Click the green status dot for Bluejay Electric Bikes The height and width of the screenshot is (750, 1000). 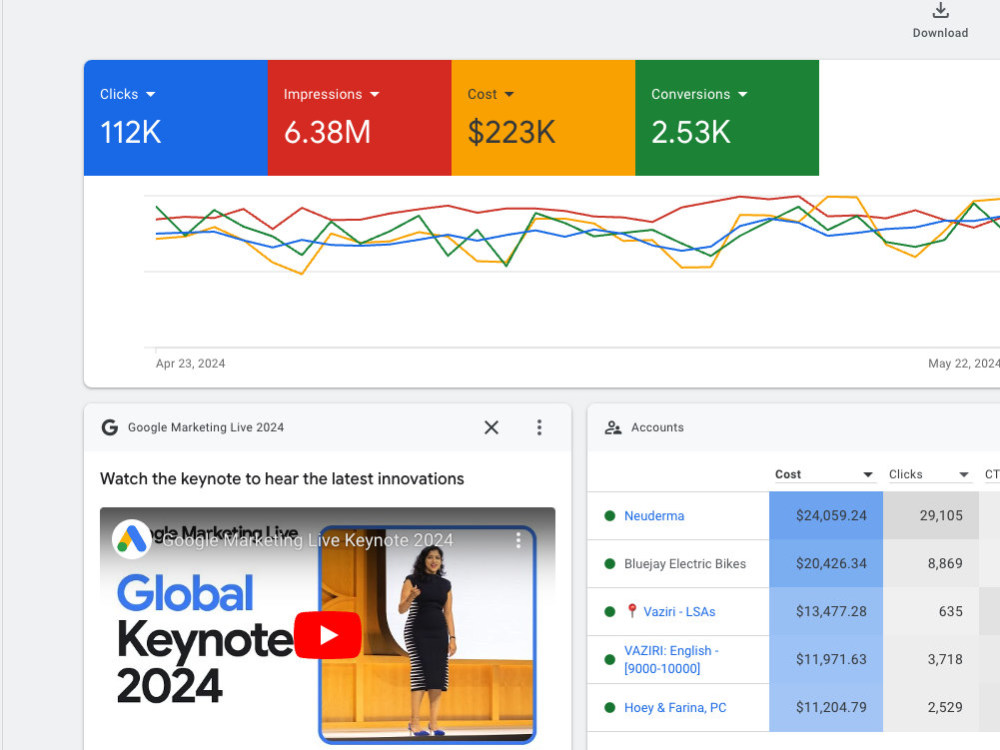[610, 564]
